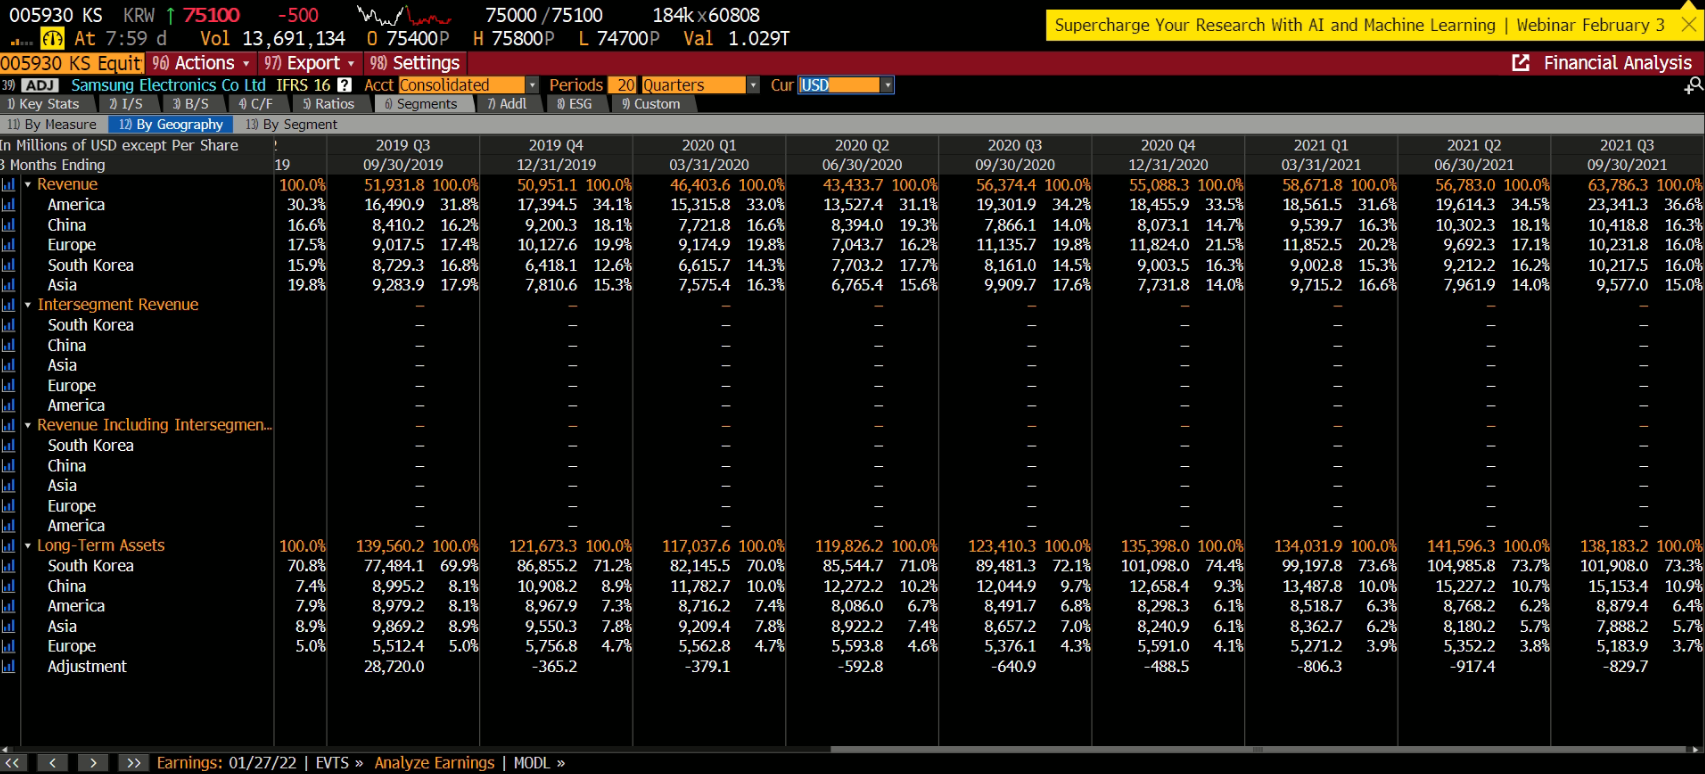Screen dimensions: 1705x774
Task: Click the zoom magnifier icon at top right
Action: [x=1692, y=87]
